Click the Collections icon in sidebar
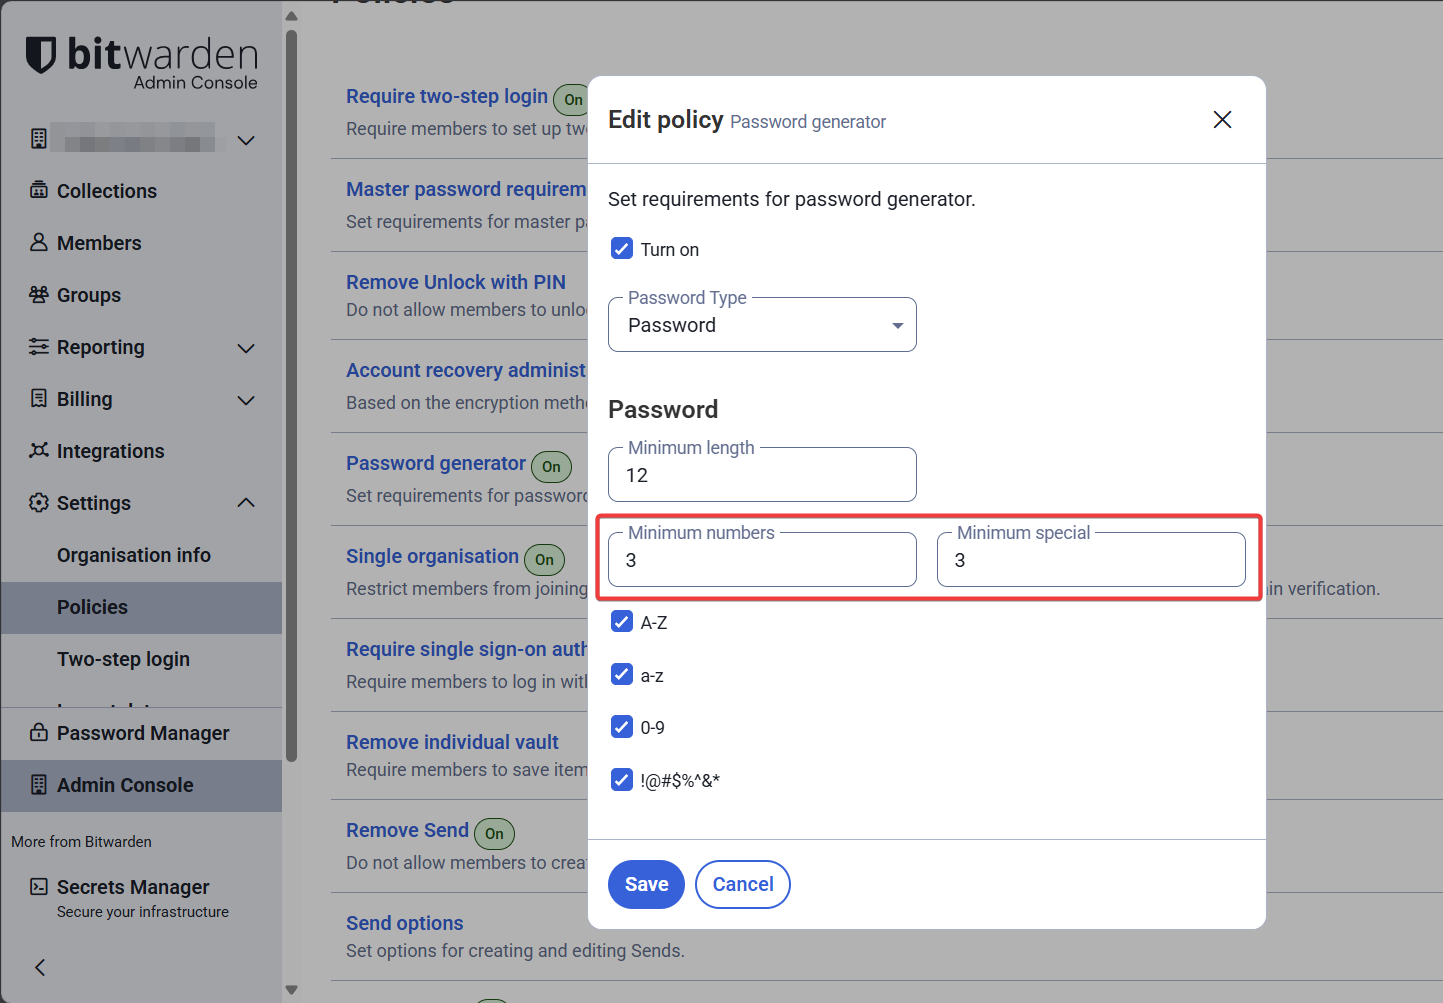The width and height of the screenshot is (1443, 1003). [39, 190]
